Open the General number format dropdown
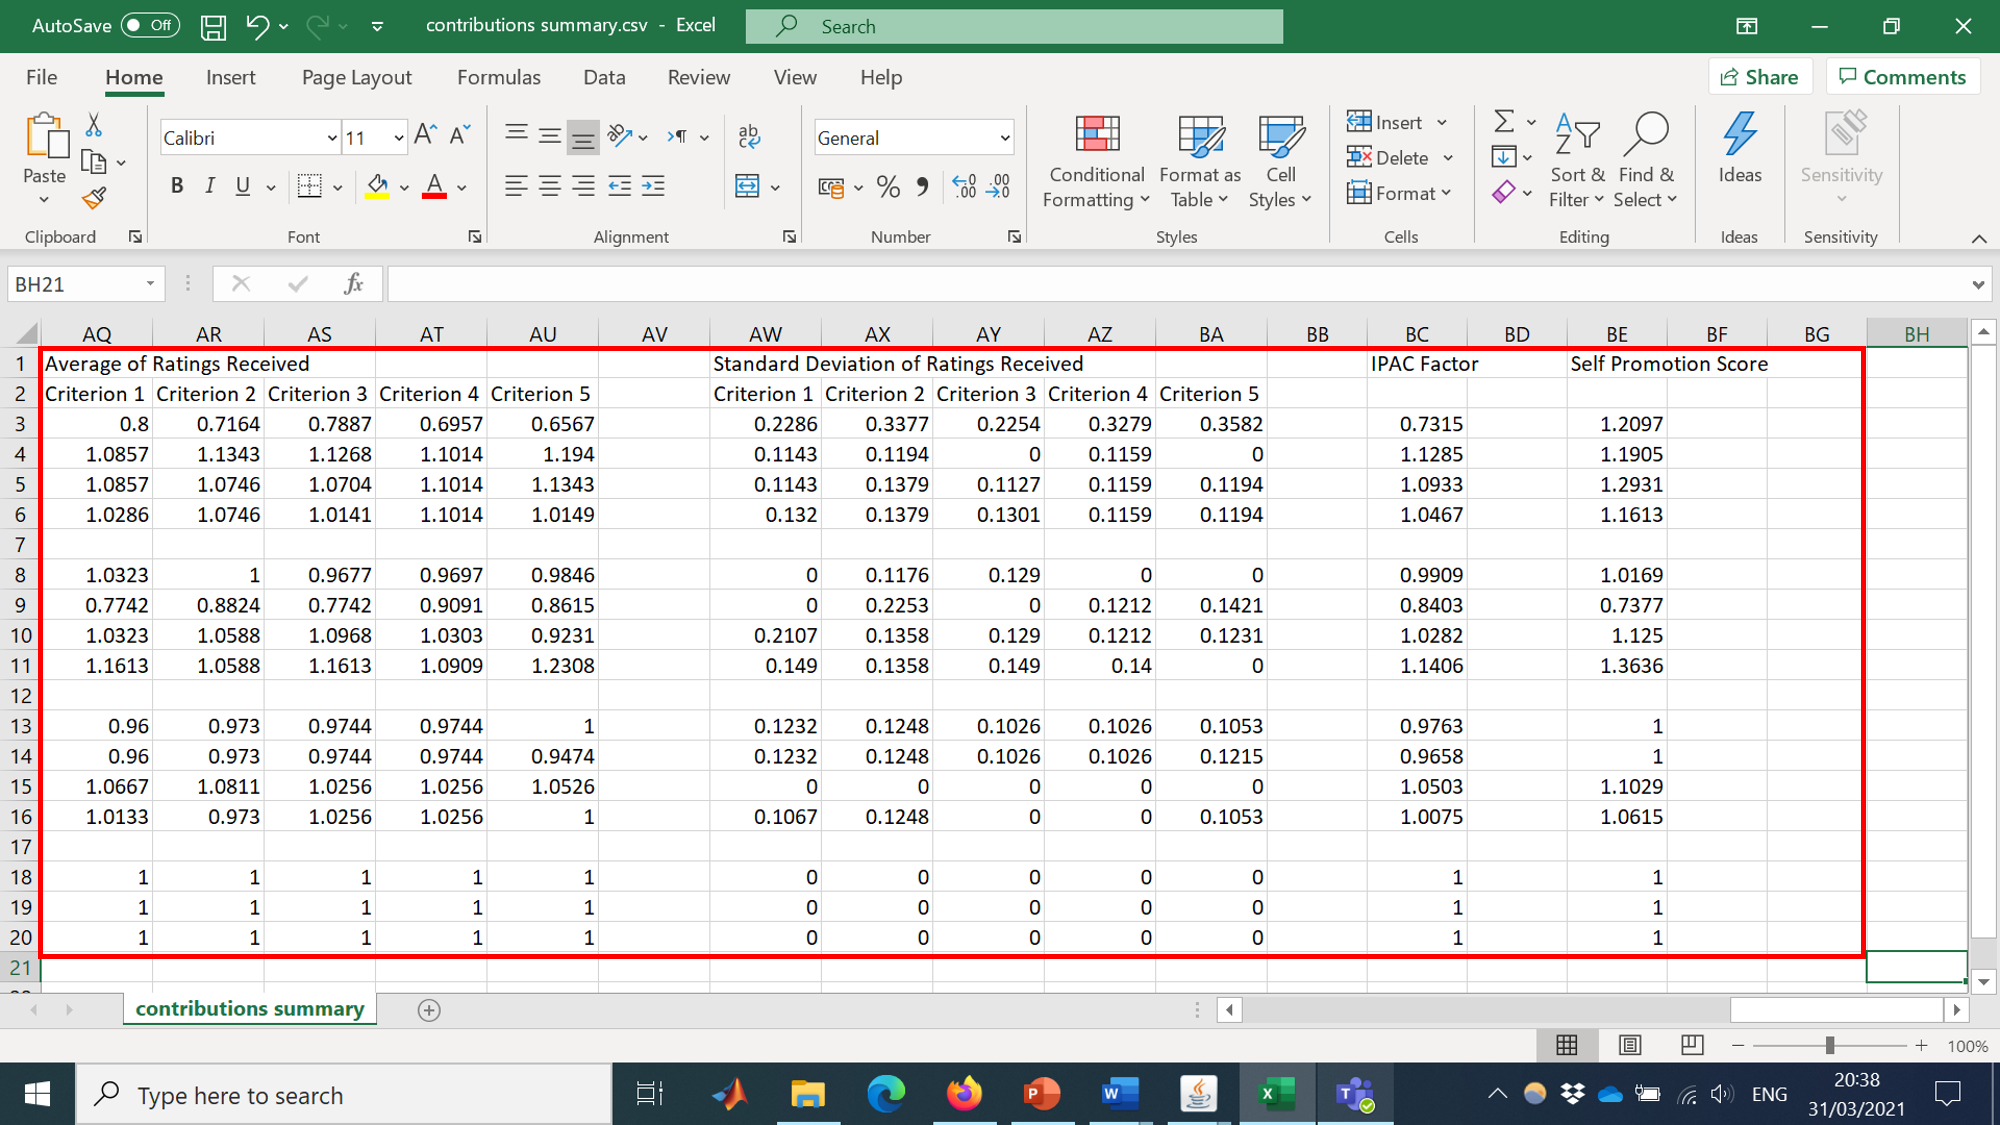The image size is (2000, 1125). point(1004,138)
